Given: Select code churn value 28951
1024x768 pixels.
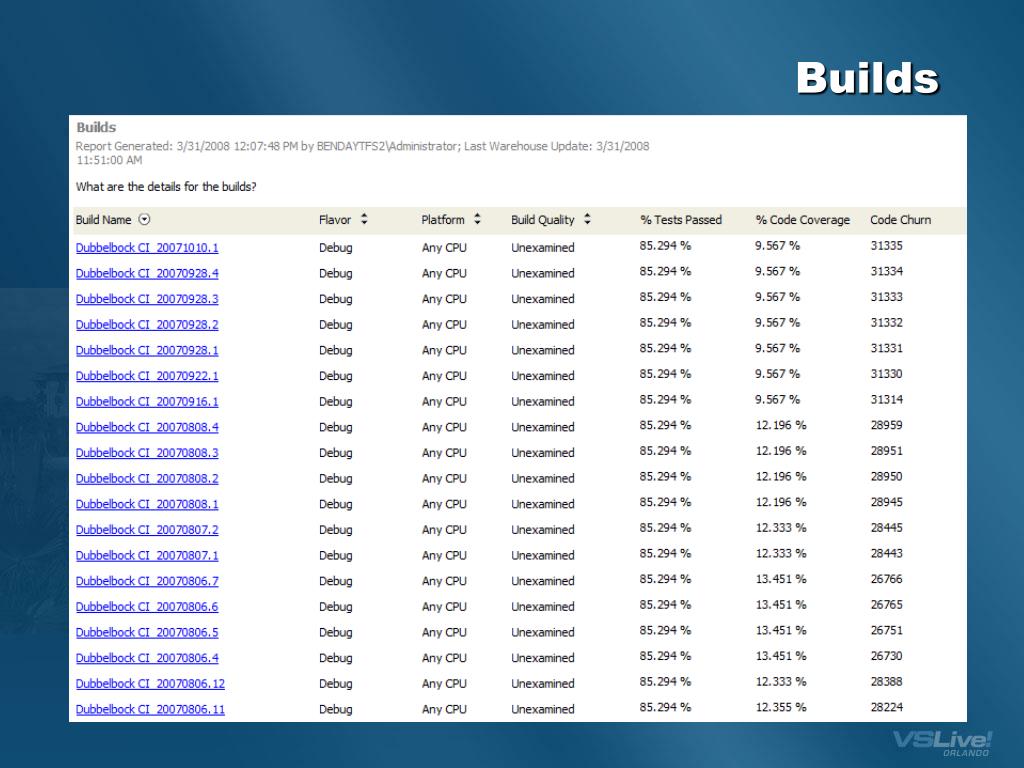Looking at the screenshot, I should coord(886,451).
